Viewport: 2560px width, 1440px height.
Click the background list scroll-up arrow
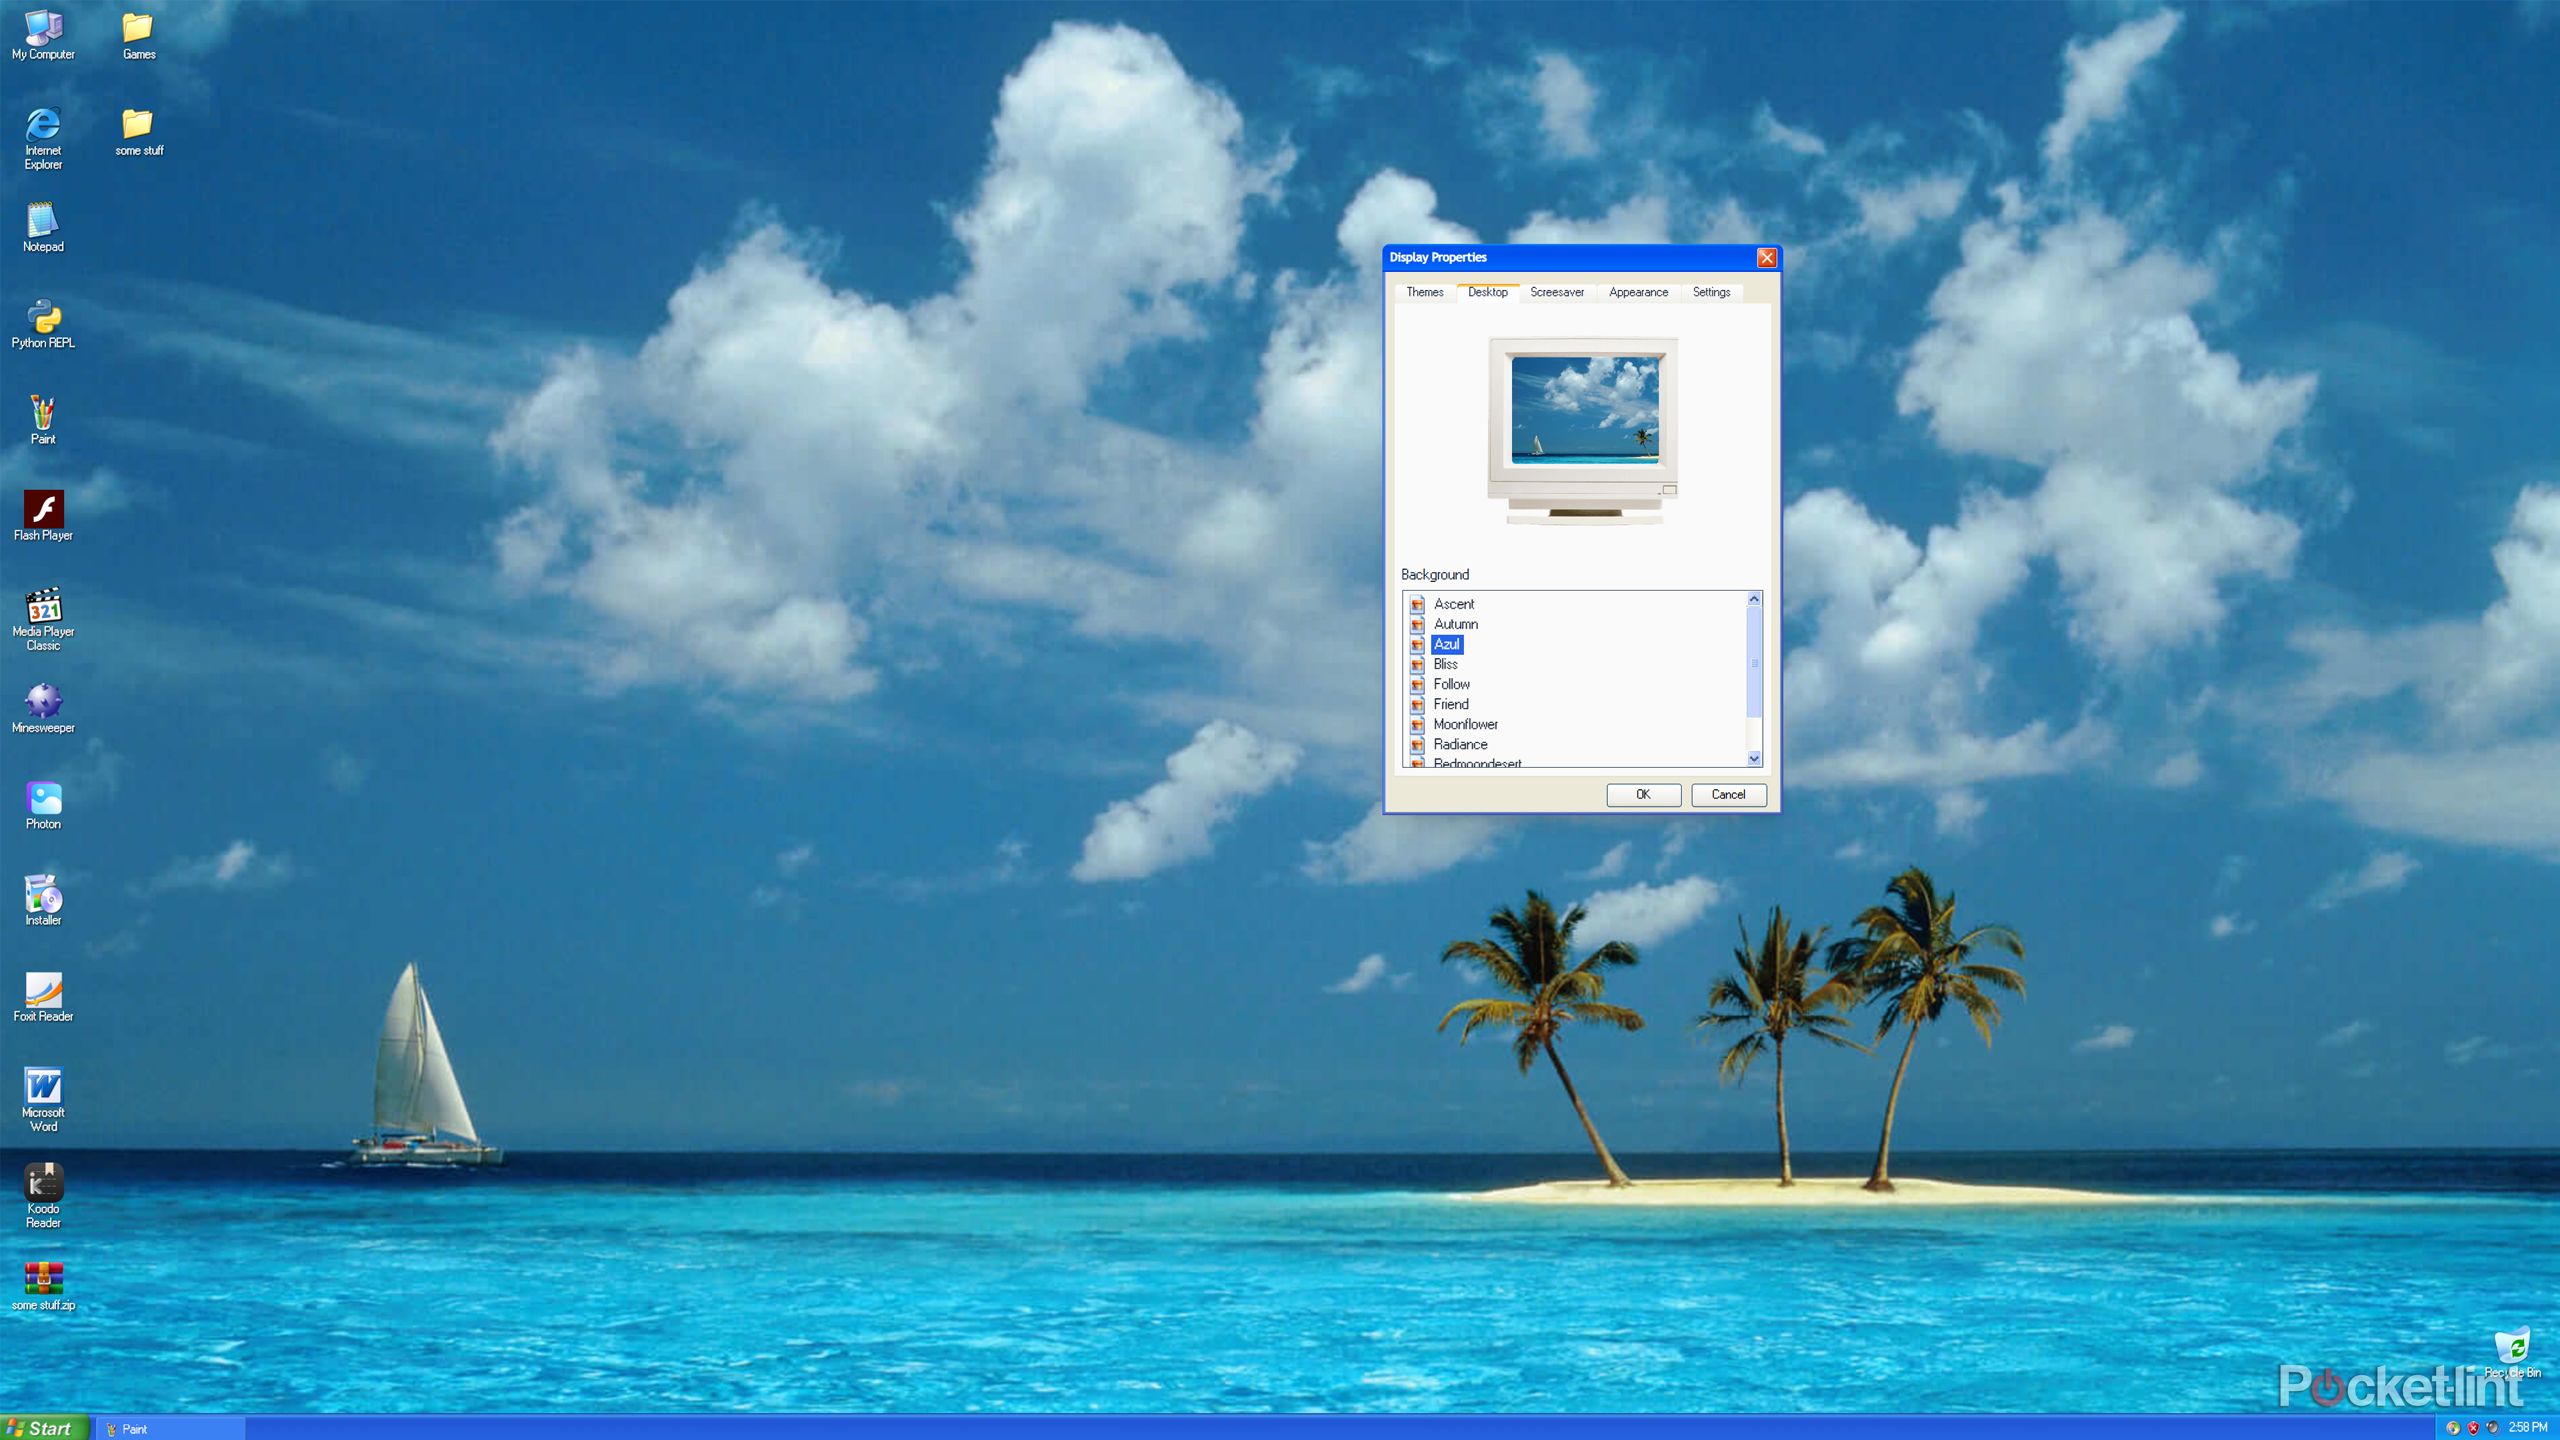pos(1754,599)
